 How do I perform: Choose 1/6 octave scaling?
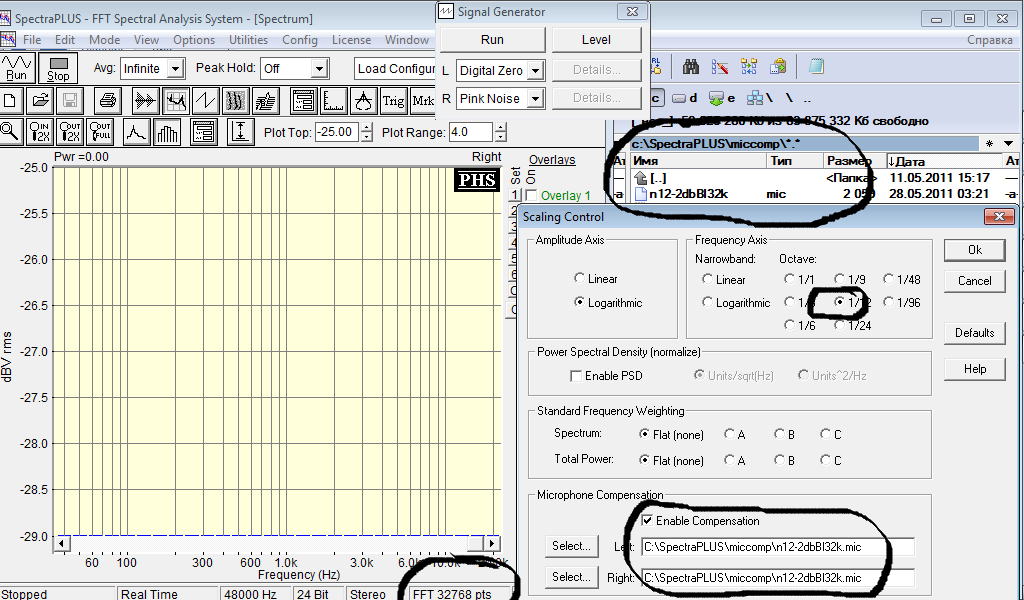point(790,324)
